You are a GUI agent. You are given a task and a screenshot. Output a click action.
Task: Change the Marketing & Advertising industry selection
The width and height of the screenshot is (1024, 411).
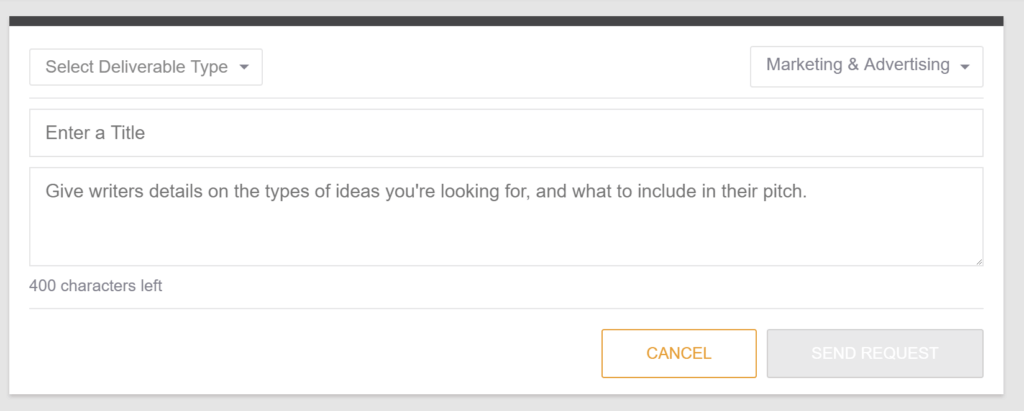click(866, 66)
